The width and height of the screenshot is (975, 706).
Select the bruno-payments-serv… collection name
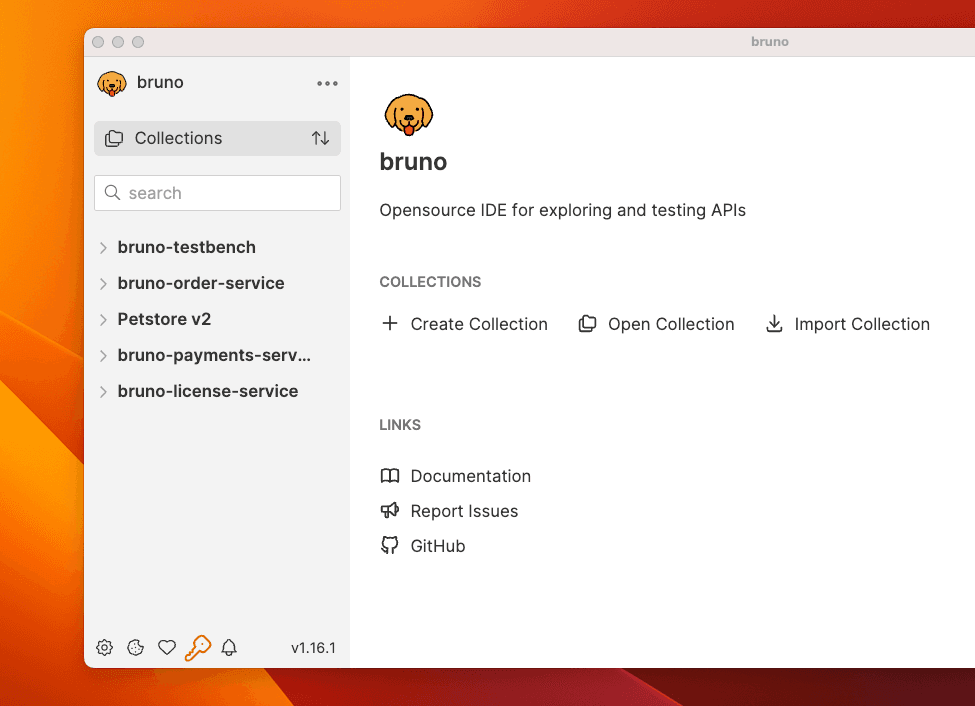[214, 355]
